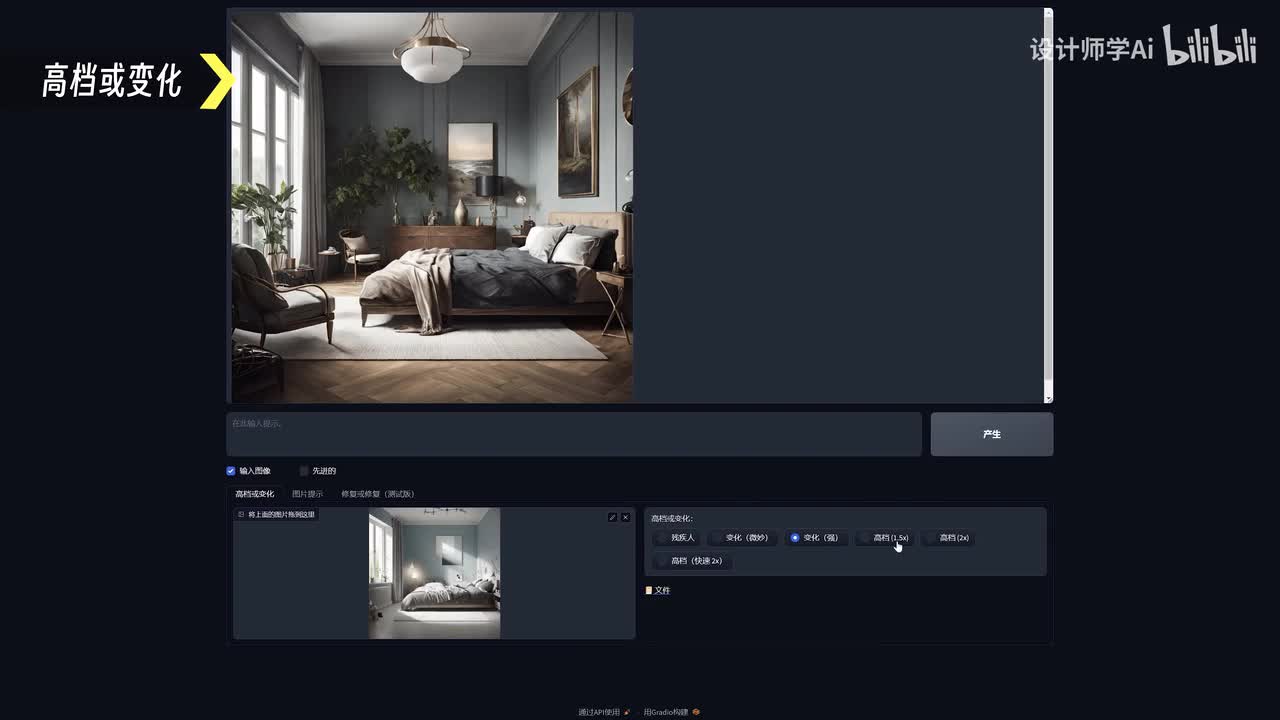Image resolution: width=1280 pixels, height=720 pixels.
Task: Switch to the 图片提示 tab
Action: [x=307, y=494]
